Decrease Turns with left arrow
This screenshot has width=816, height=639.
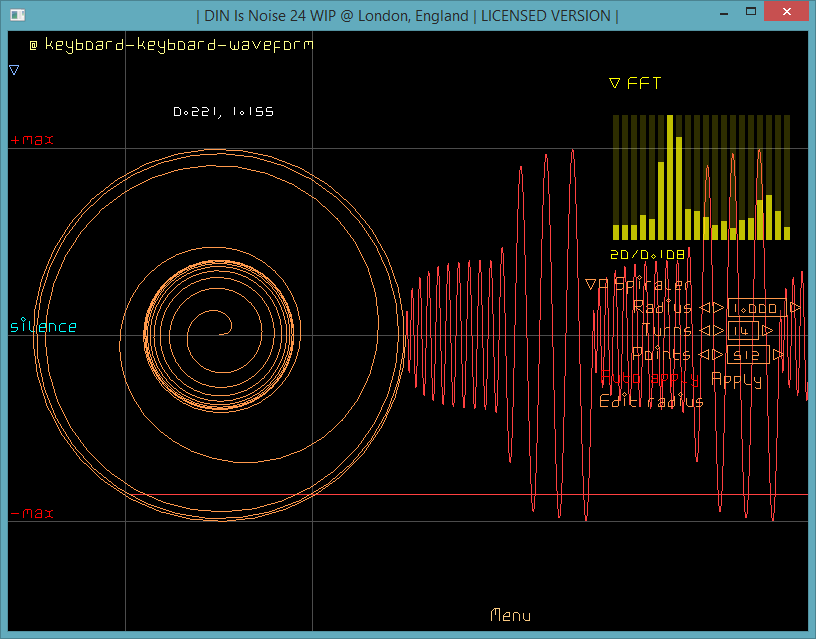point(704,331)
